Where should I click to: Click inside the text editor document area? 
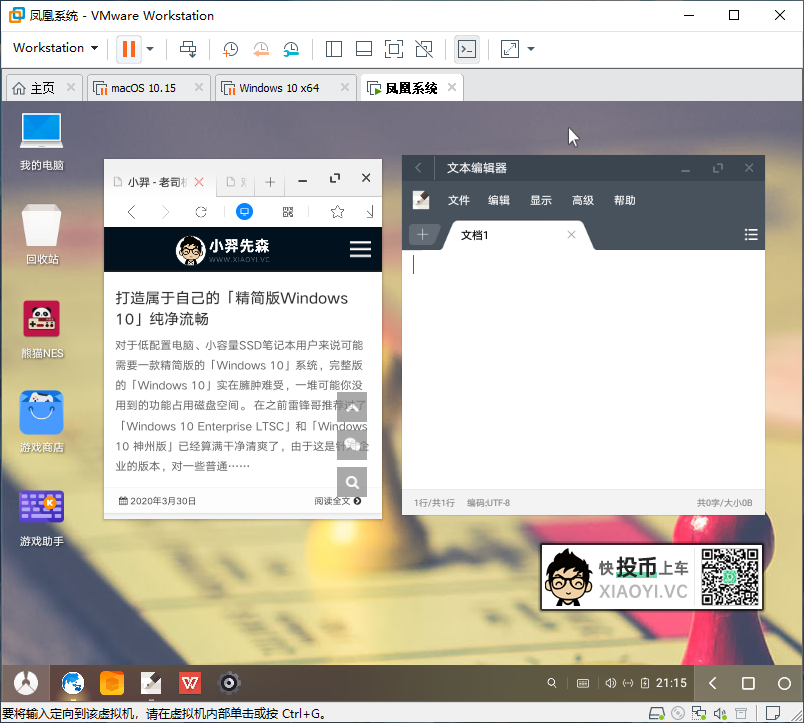click(582, 370)
